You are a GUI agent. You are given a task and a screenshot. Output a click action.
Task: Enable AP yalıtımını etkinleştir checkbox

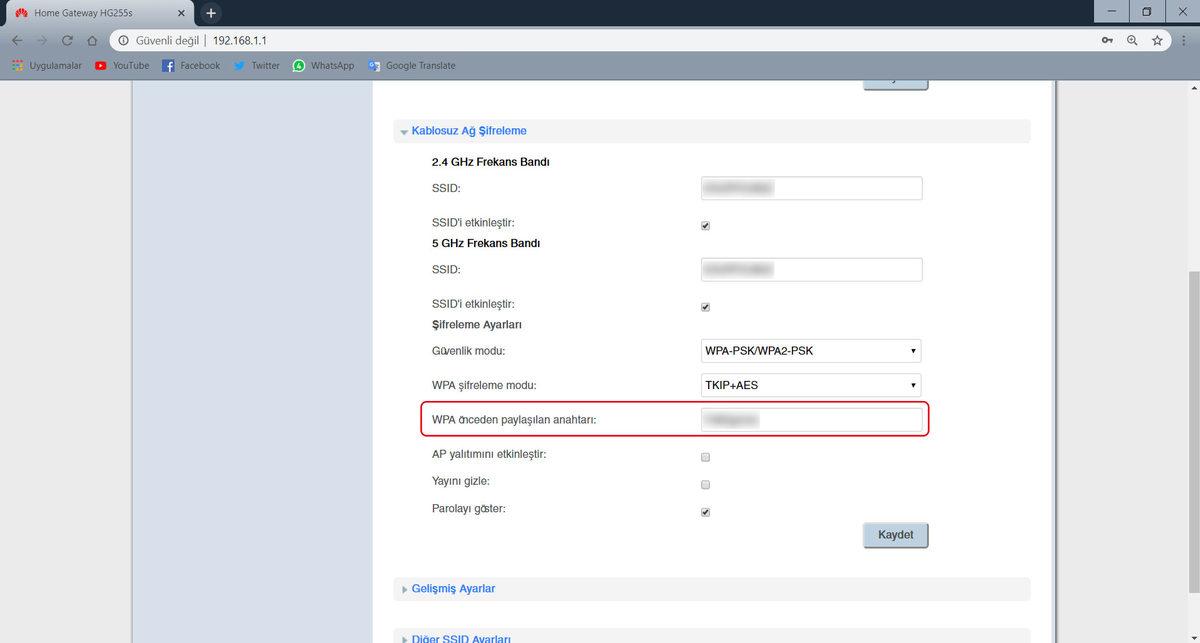click(705, 457)
